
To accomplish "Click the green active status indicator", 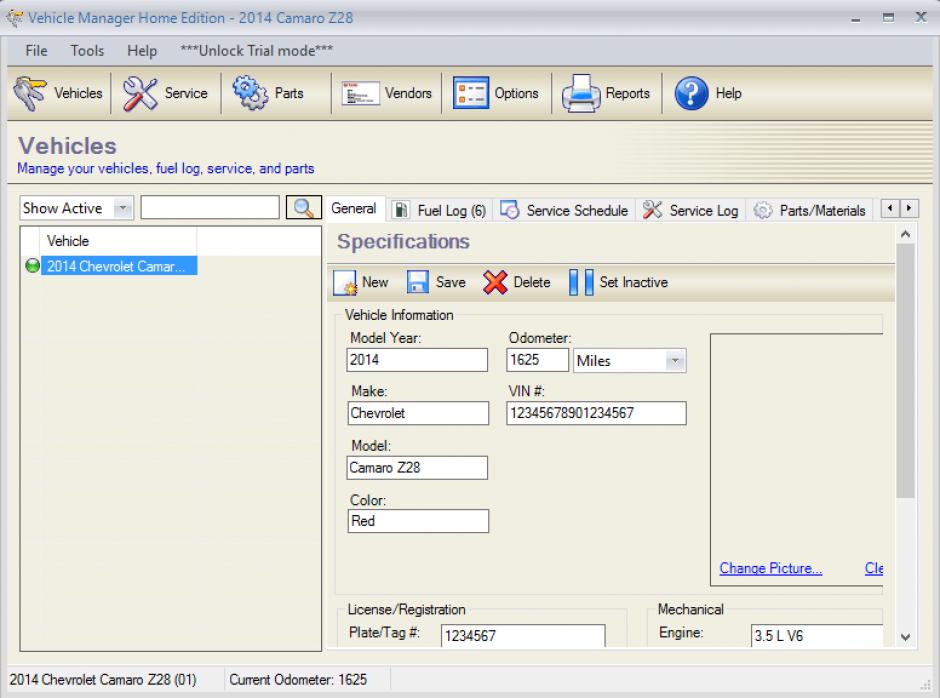I will pyautogui.click(x=32, y=266).
